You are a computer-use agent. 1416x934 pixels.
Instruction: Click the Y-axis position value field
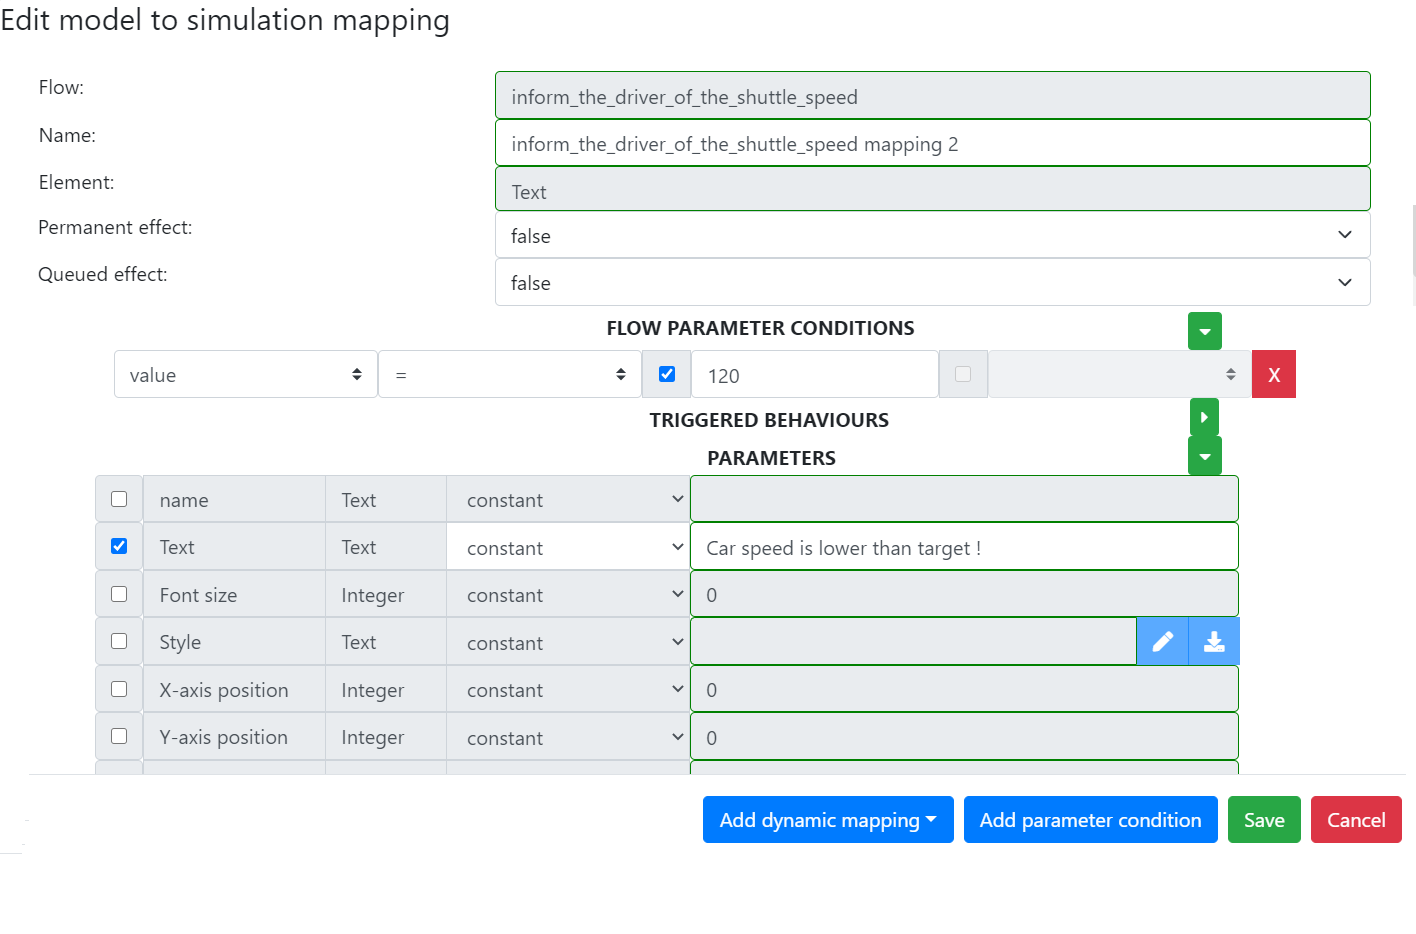[964, 737]
